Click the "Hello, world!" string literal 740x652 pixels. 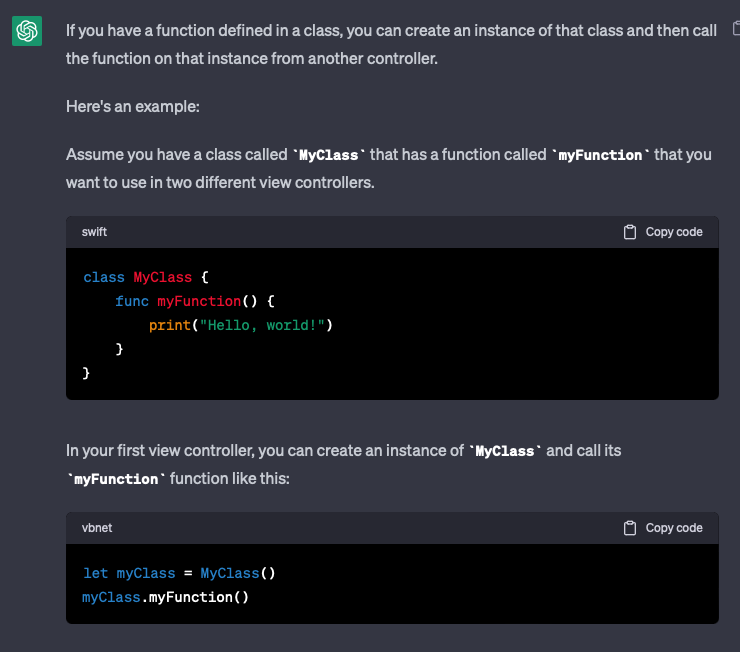261,325
